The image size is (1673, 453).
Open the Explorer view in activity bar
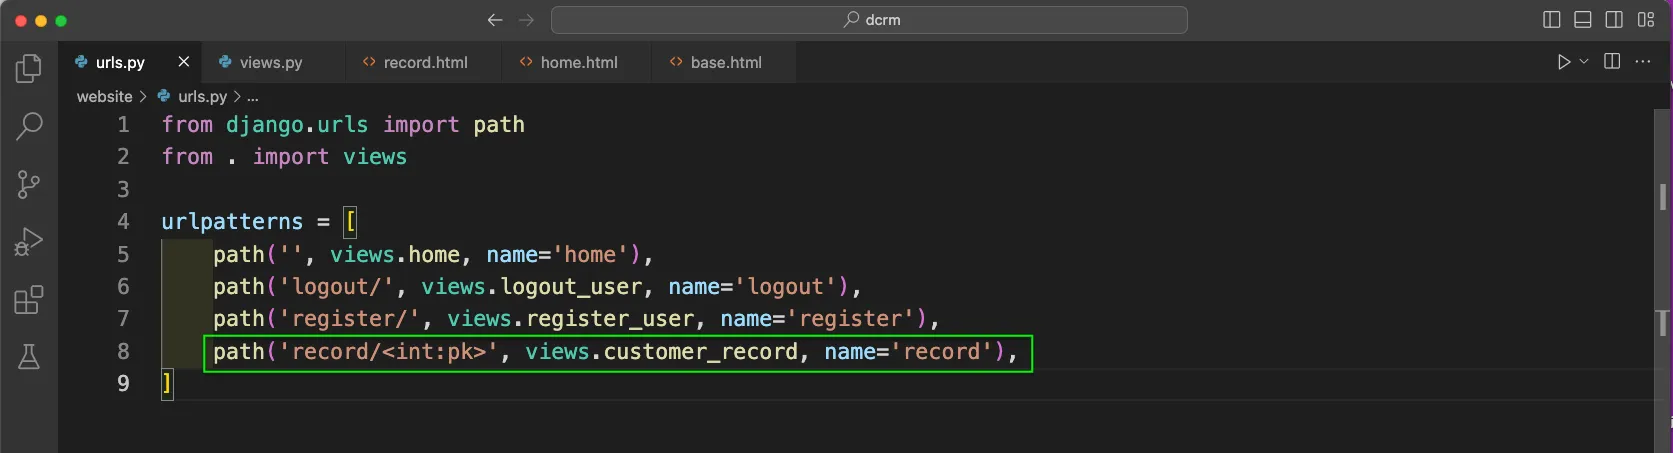point(29,69)
